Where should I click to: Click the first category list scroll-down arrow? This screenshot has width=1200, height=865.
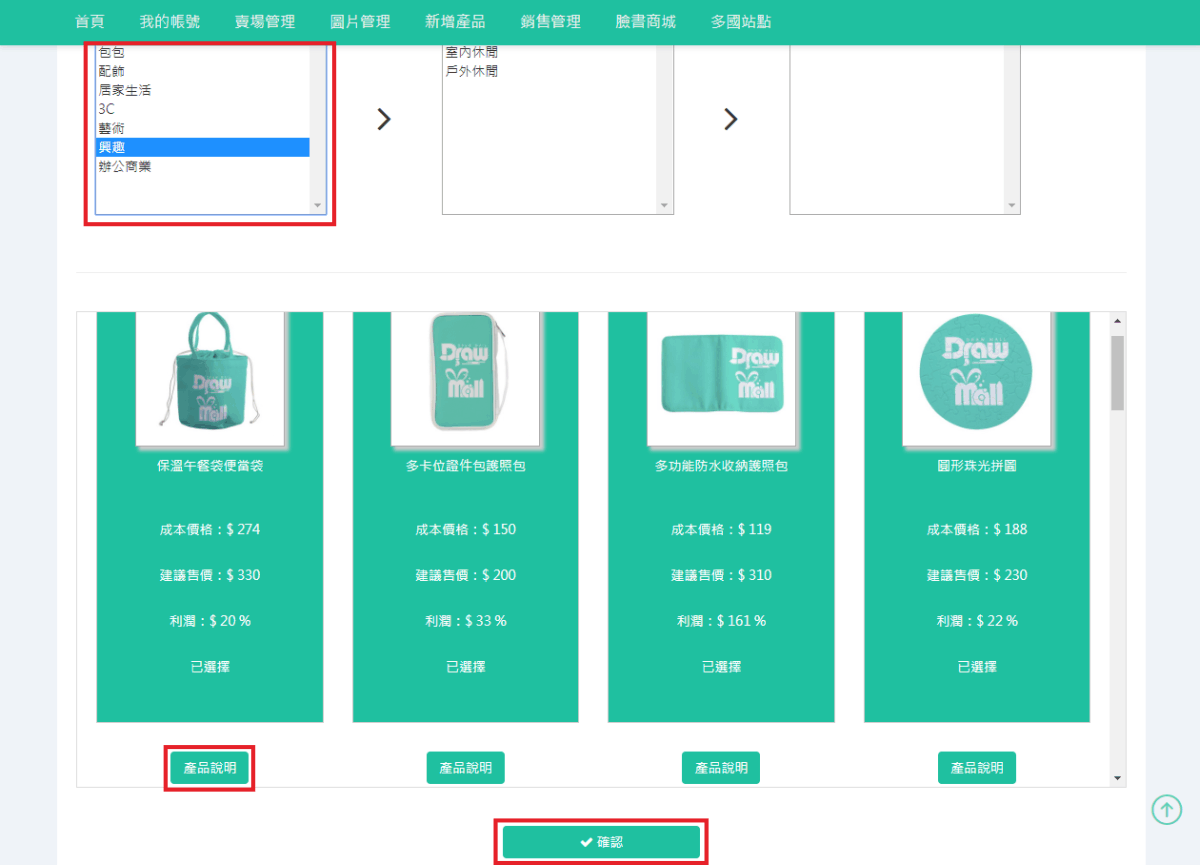(x=318, y=205)
